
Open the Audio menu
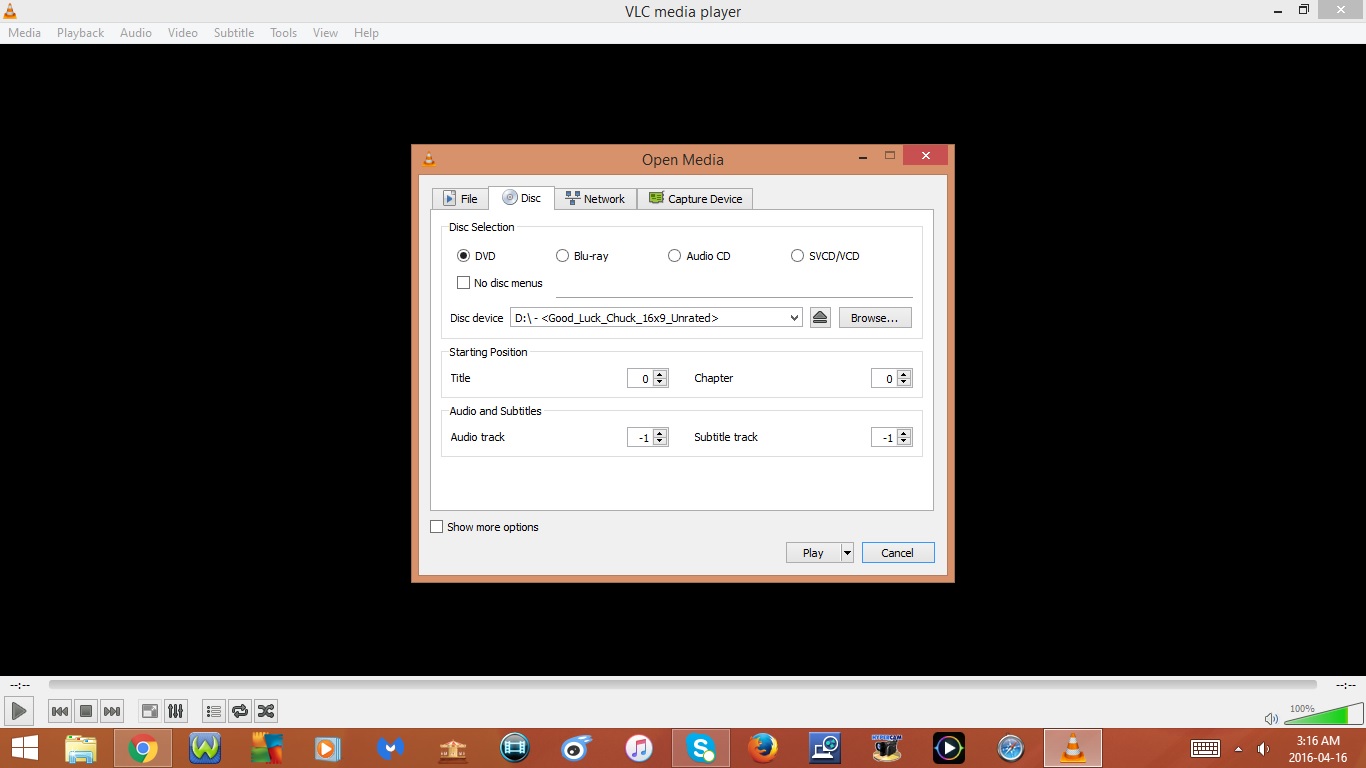point(136,33)
